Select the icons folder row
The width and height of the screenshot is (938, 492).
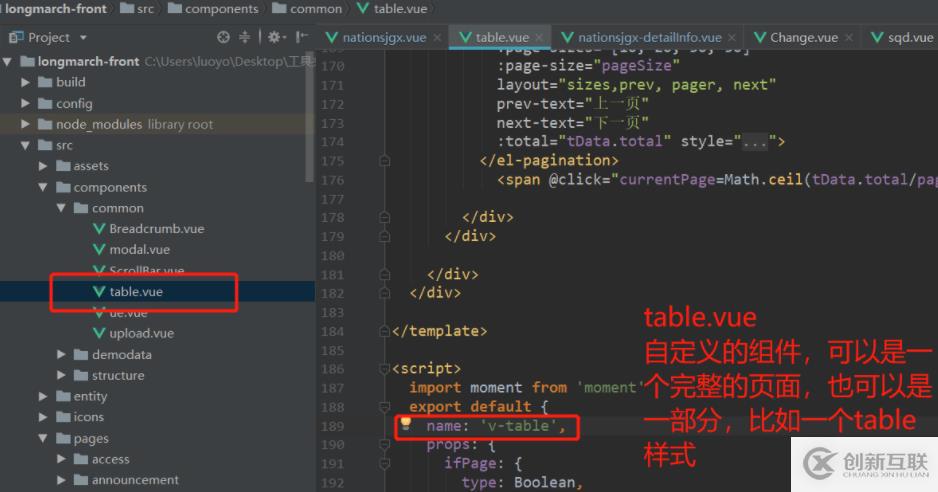(157, 417)
